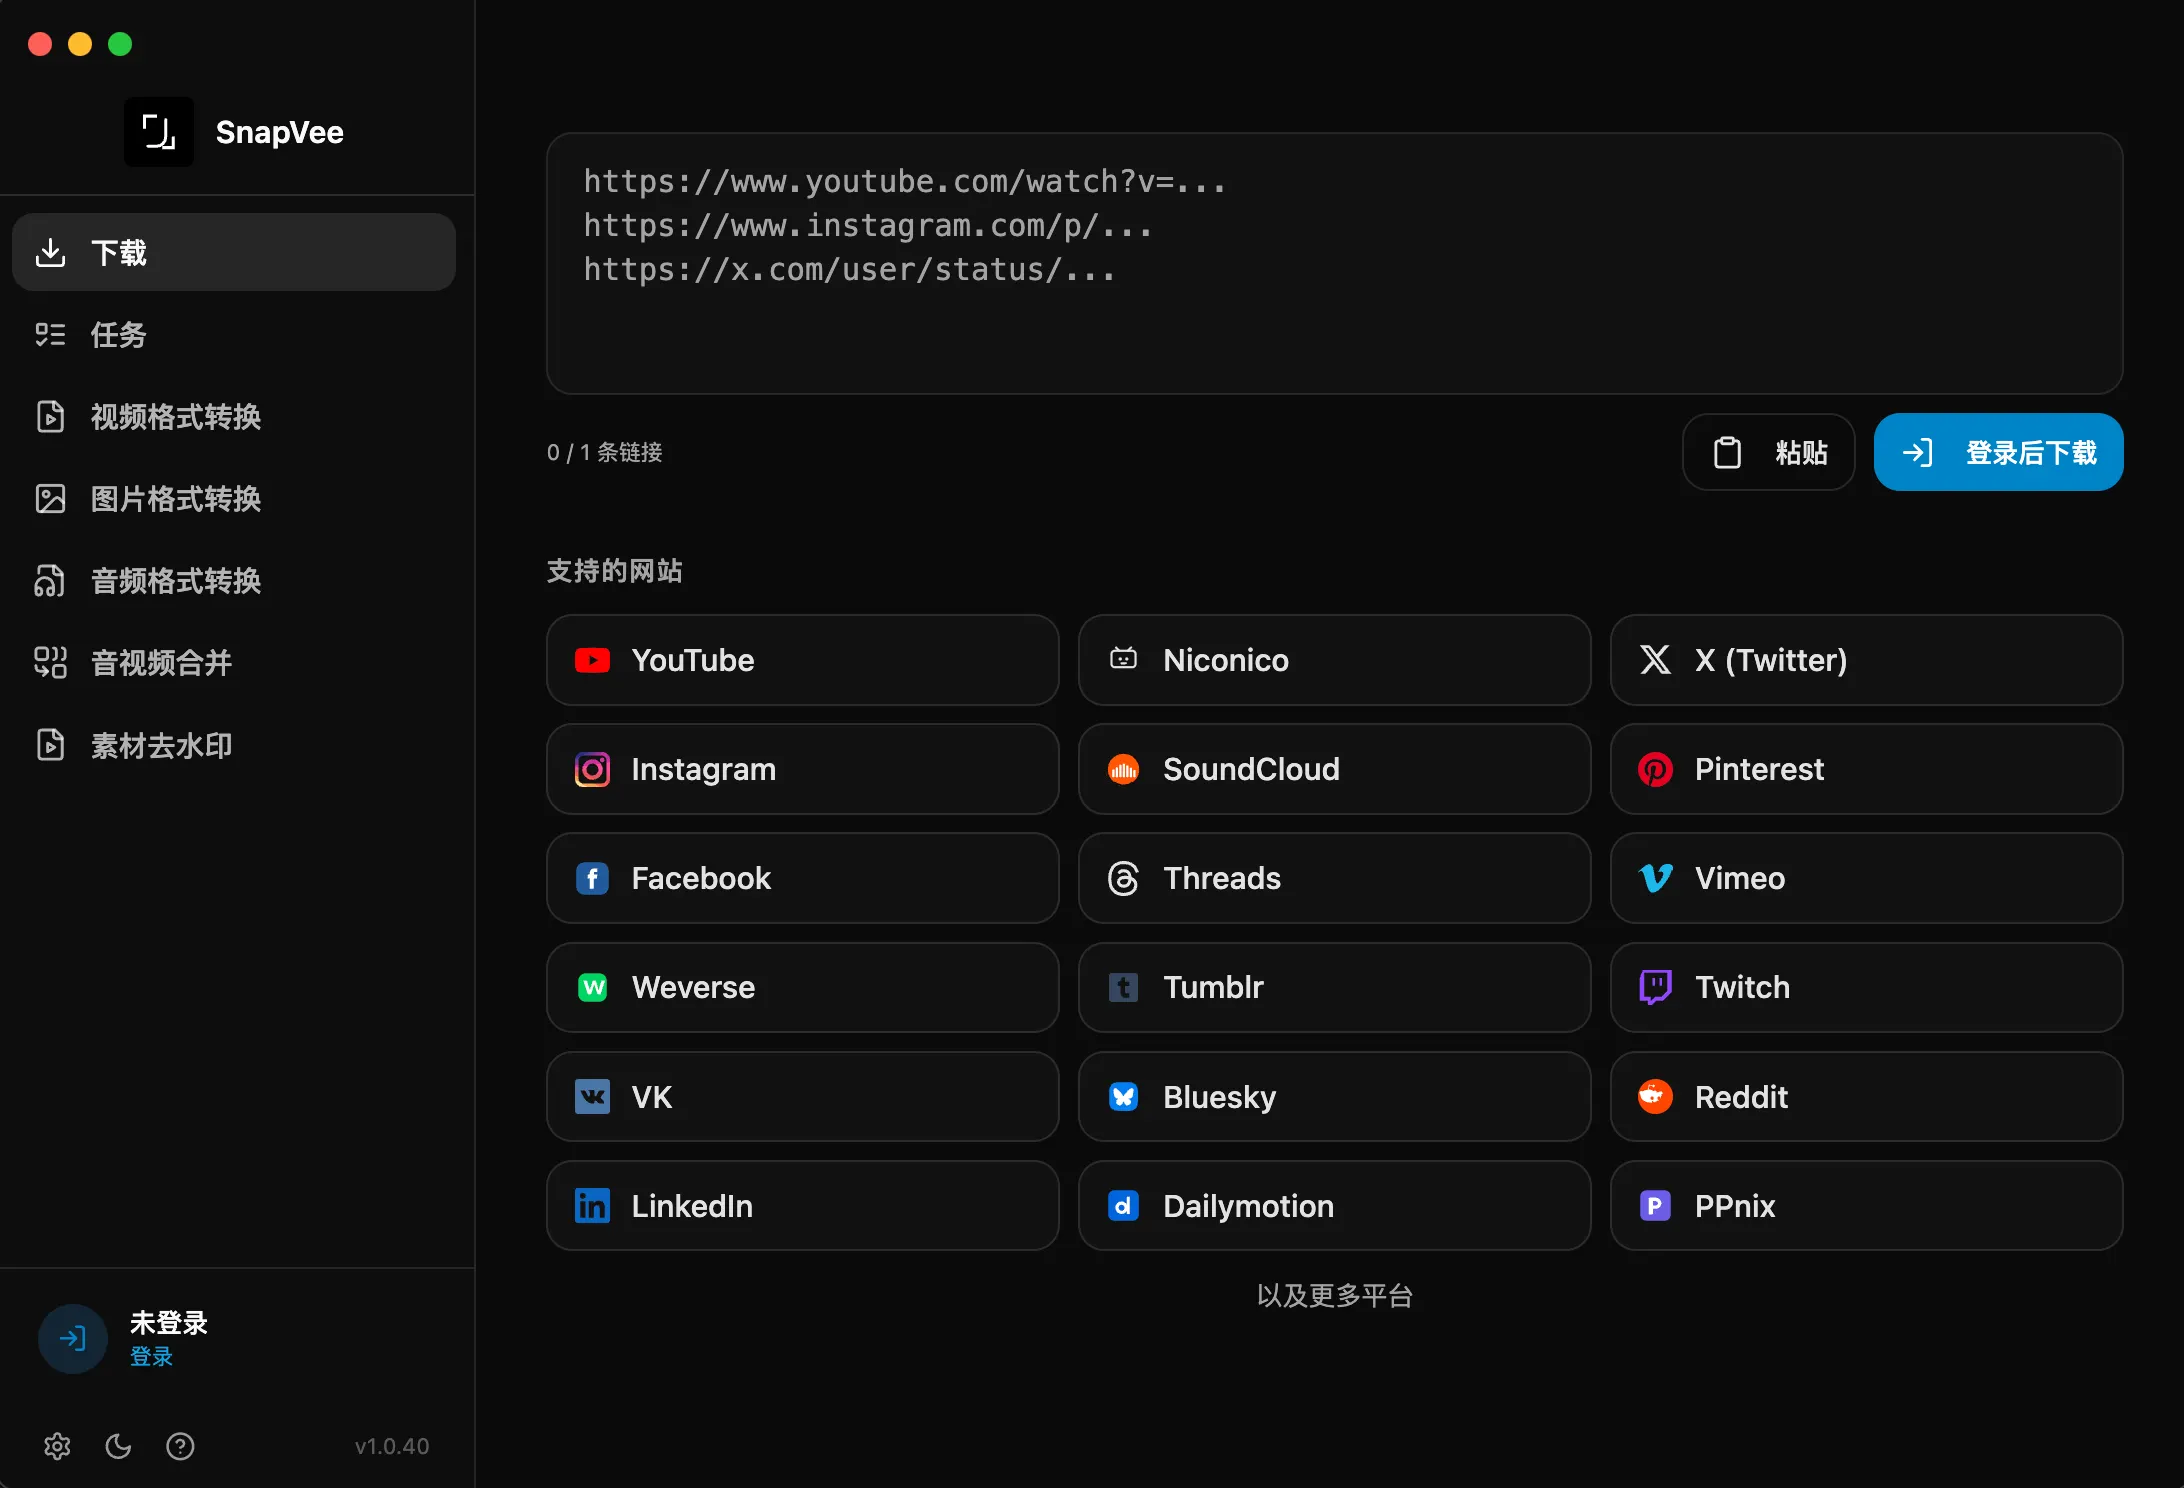The width and height of the screenshot is (2184, 1488).
Task: Click the 支持的网站 heading
Action: 614,570
